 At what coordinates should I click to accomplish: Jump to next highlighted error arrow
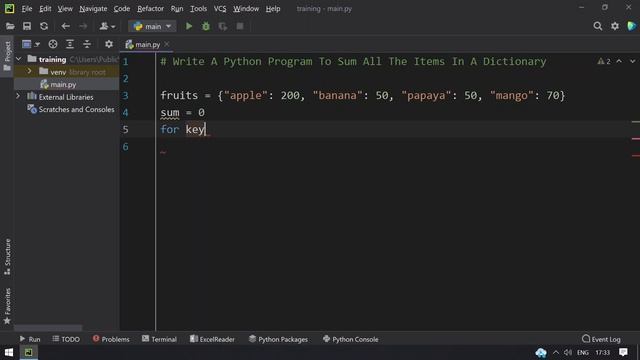pyautogui.click(x=632, y=62)
